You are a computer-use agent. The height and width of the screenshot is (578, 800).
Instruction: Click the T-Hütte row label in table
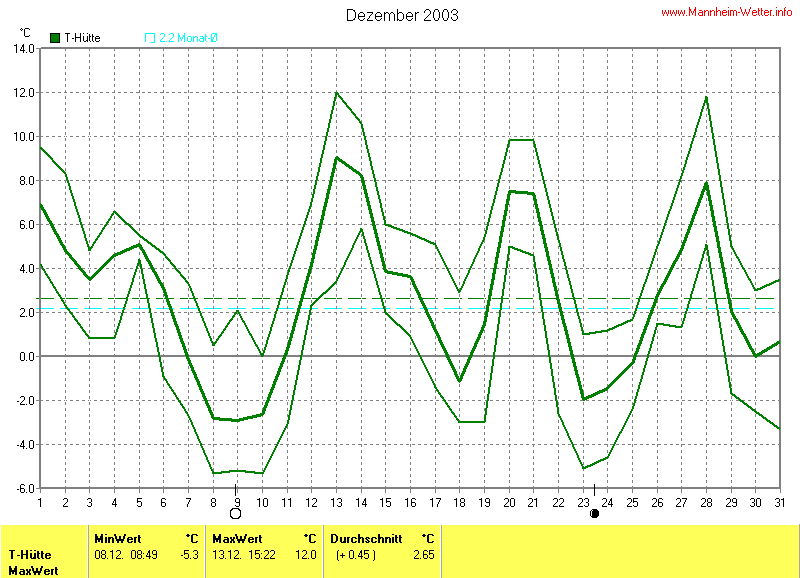click(31, 554)
